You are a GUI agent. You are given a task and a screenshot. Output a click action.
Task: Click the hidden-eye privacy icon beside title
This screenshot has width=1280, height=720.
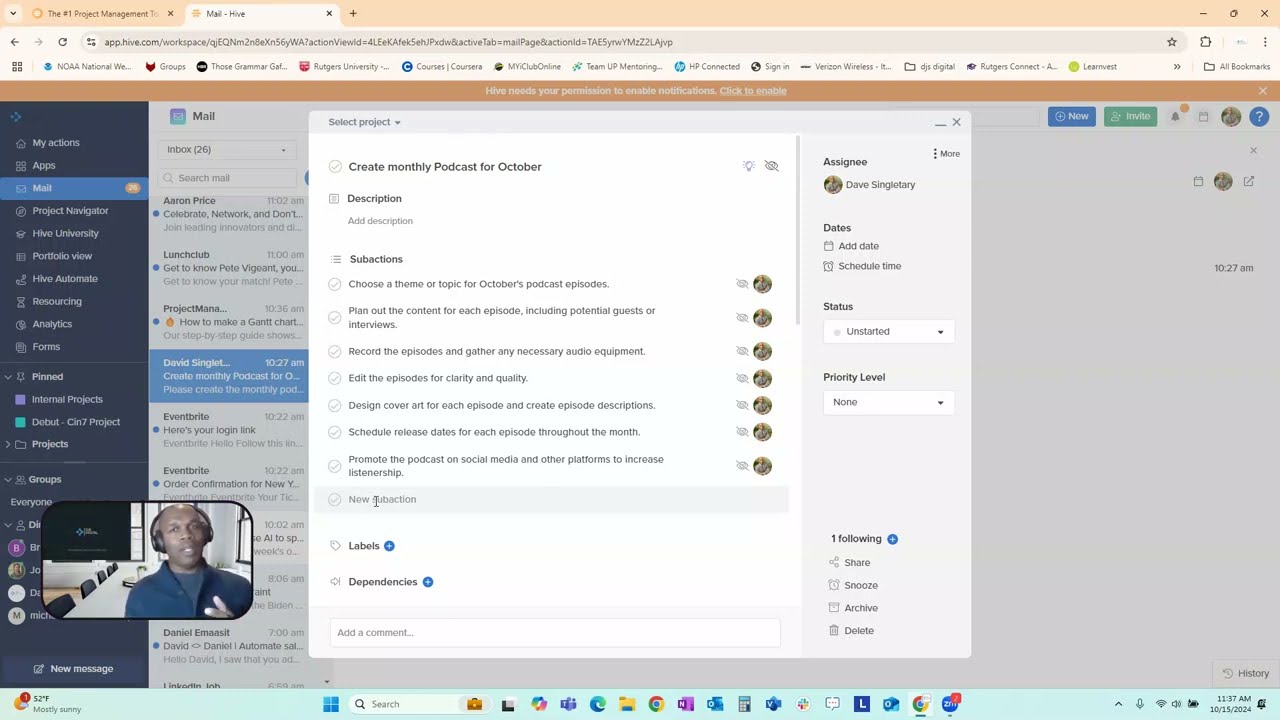[771, 166]
